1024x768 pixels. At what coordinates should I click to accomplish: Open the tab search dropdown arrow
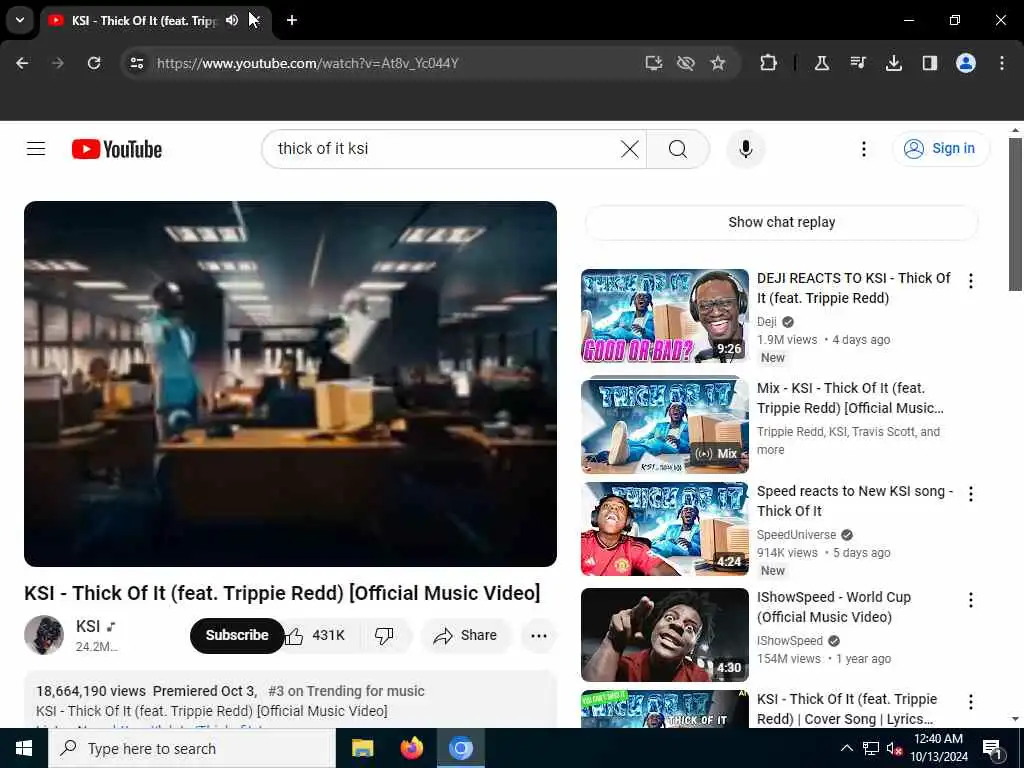pyautogui.click(x=20, y=20)
